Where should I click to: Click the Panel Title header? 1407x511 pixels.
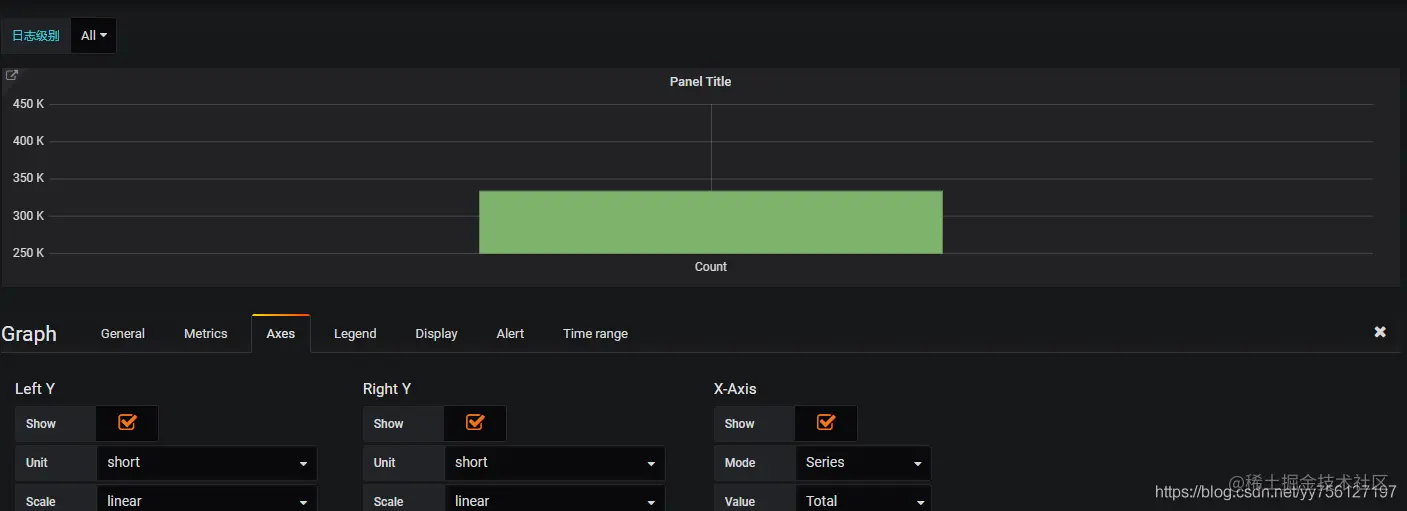[700, 81]
